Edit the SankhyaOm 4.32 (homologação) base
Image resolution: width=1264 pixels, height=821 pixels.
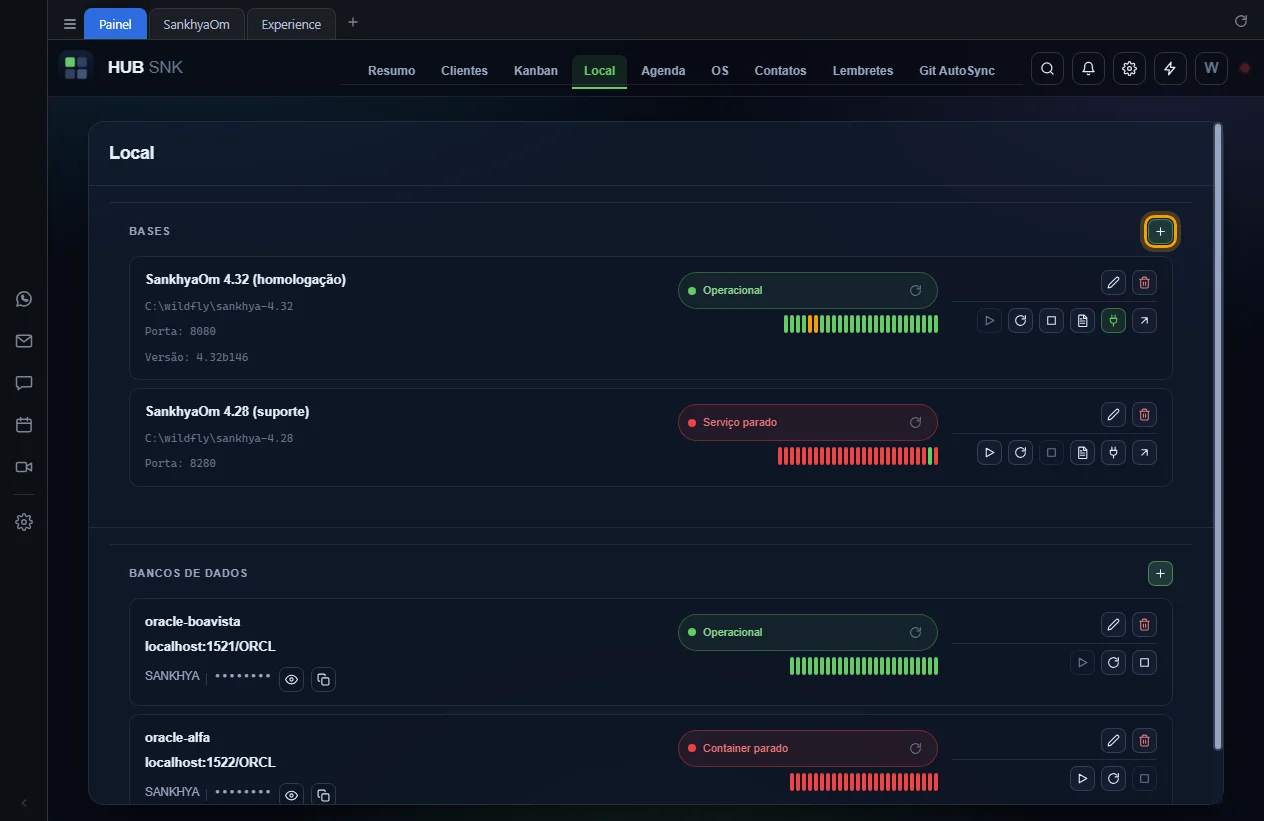pyautogui.click(x=1113, y=282)
